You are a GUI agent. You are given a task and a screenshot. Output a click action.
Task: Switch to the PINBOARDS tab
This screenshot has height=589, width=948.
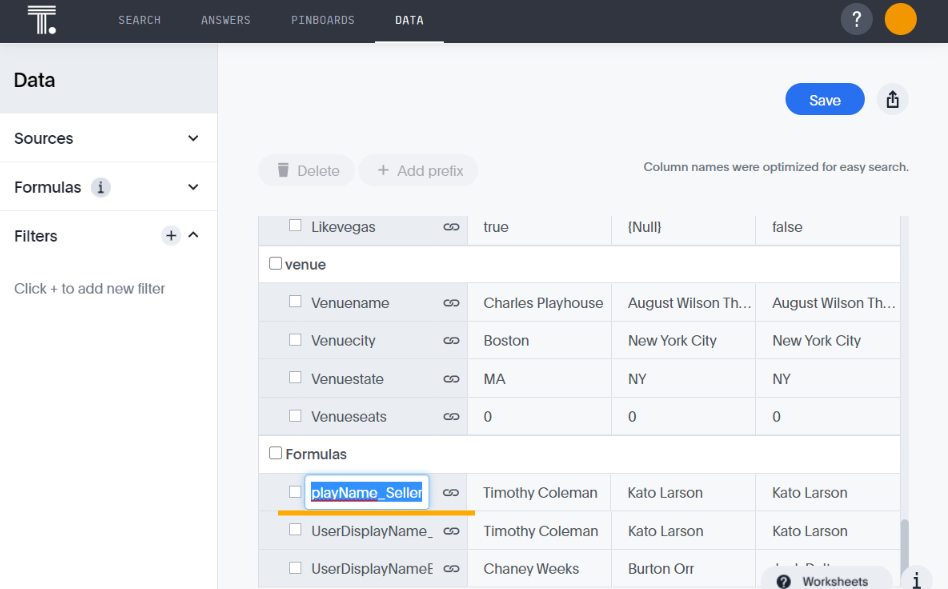click(x=322, y=19)
